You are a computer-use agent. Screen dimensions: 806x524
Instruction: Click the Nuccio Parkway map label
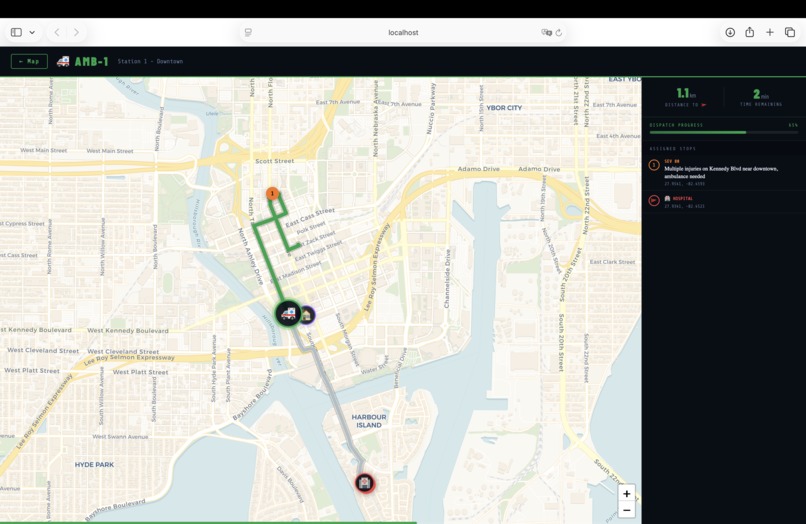click(431, 109)
